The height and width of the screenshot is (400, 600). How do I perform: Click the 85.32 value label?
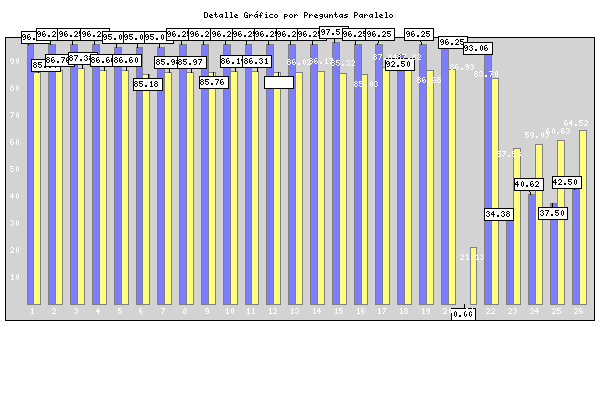coord(343,63)
